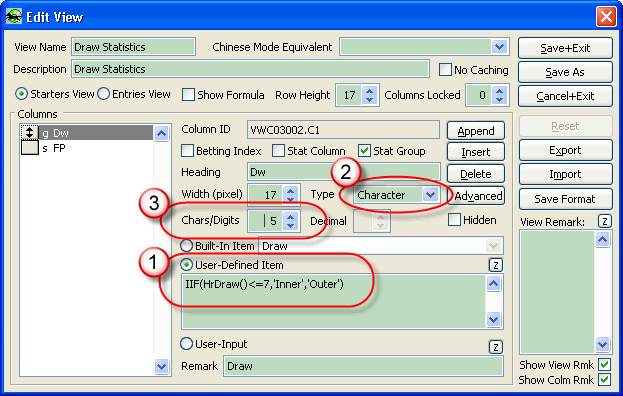The image size is (623, 396).
Task: Increase the Columns Locked value
Action: coord(499,91)
